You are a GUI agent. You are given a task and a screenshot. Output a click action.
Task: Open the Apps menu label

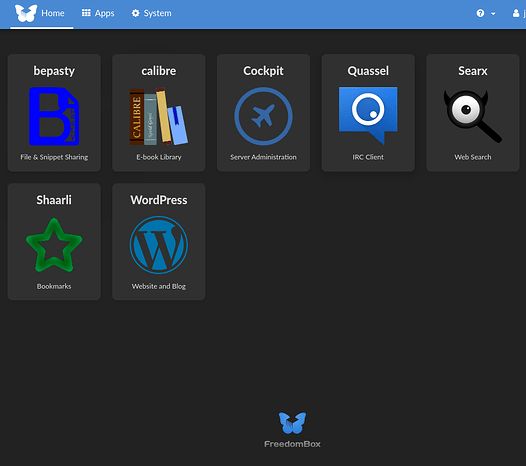point(104,13)
